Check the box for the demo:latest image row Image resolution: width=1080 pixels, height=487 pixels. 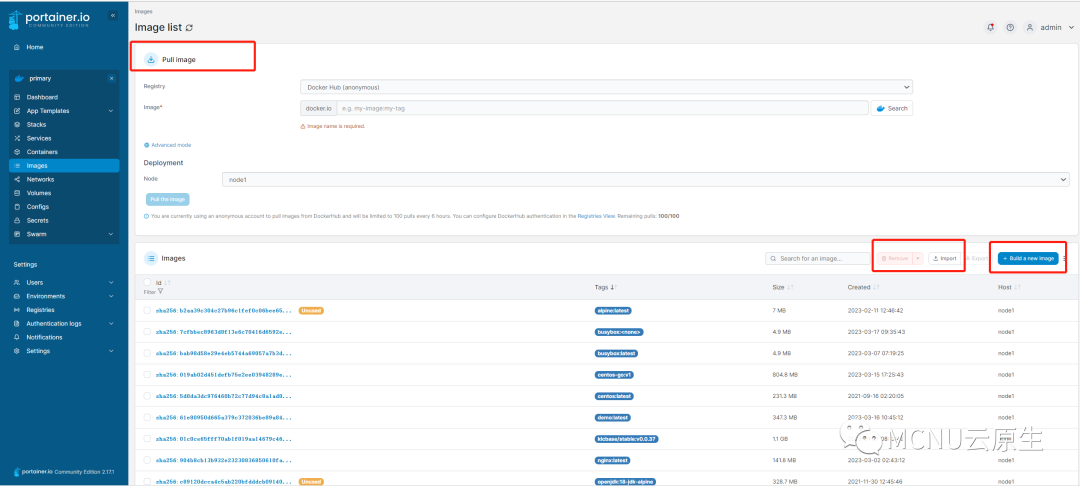(x=147, y=417)
